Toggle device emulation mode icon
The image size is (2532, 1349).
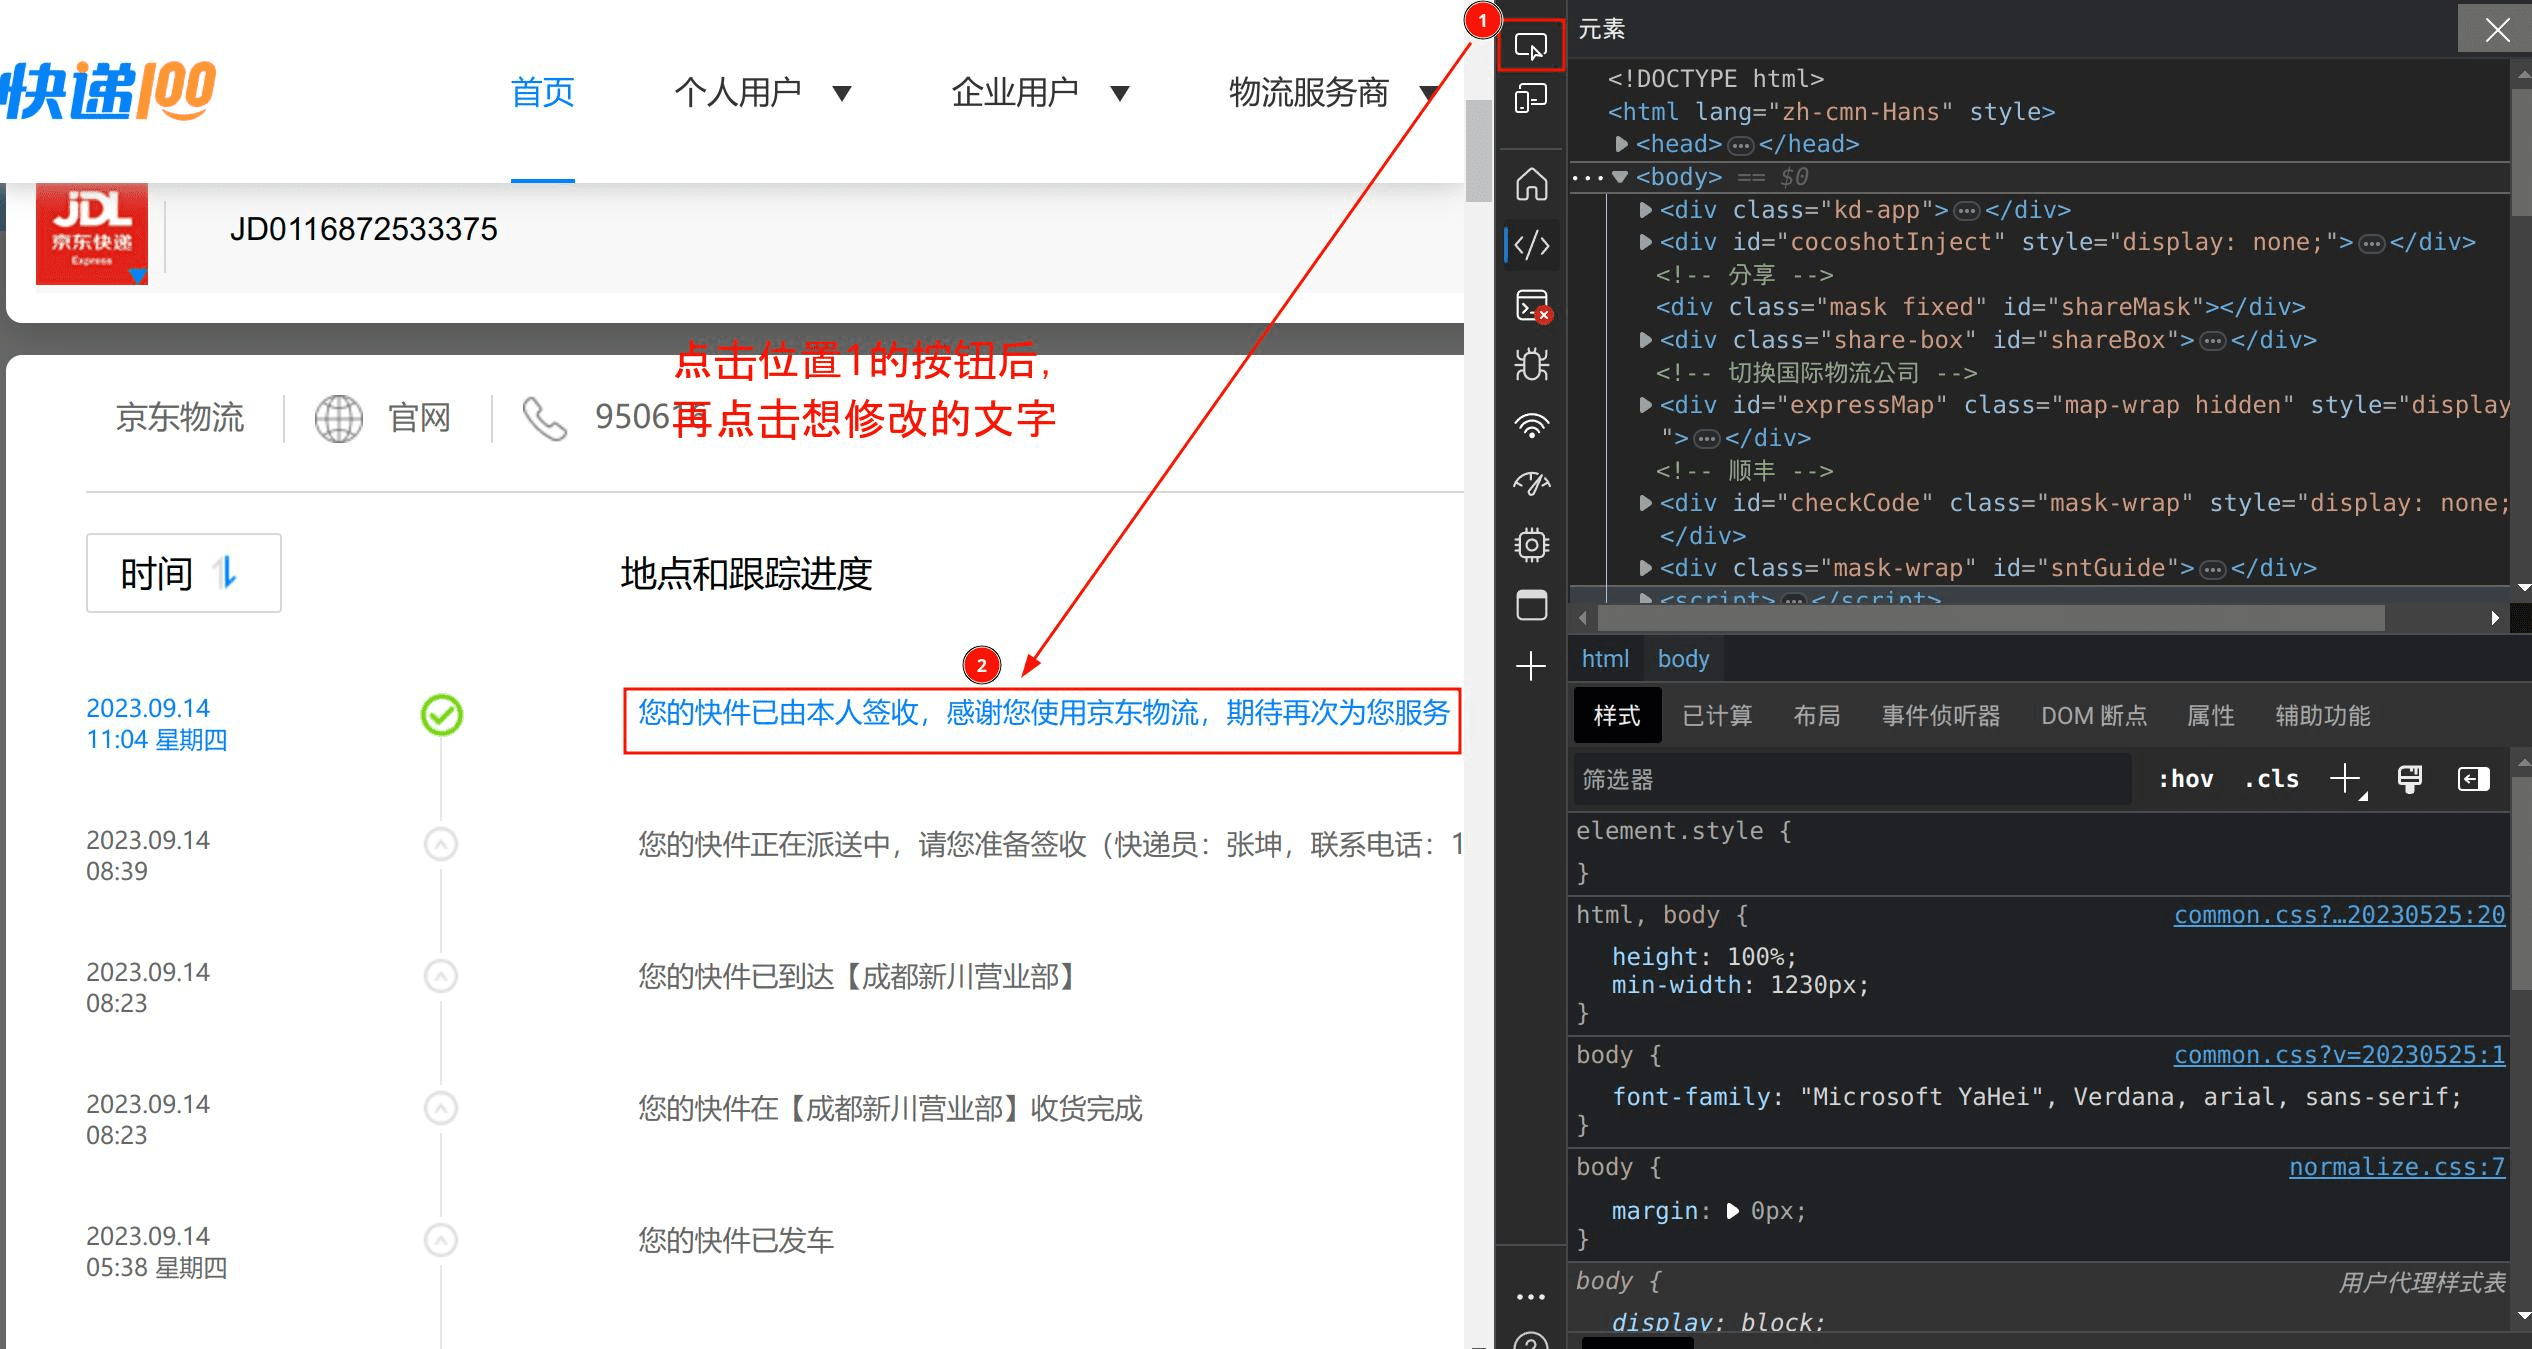pyautogui.click(x=1531, y=98)
